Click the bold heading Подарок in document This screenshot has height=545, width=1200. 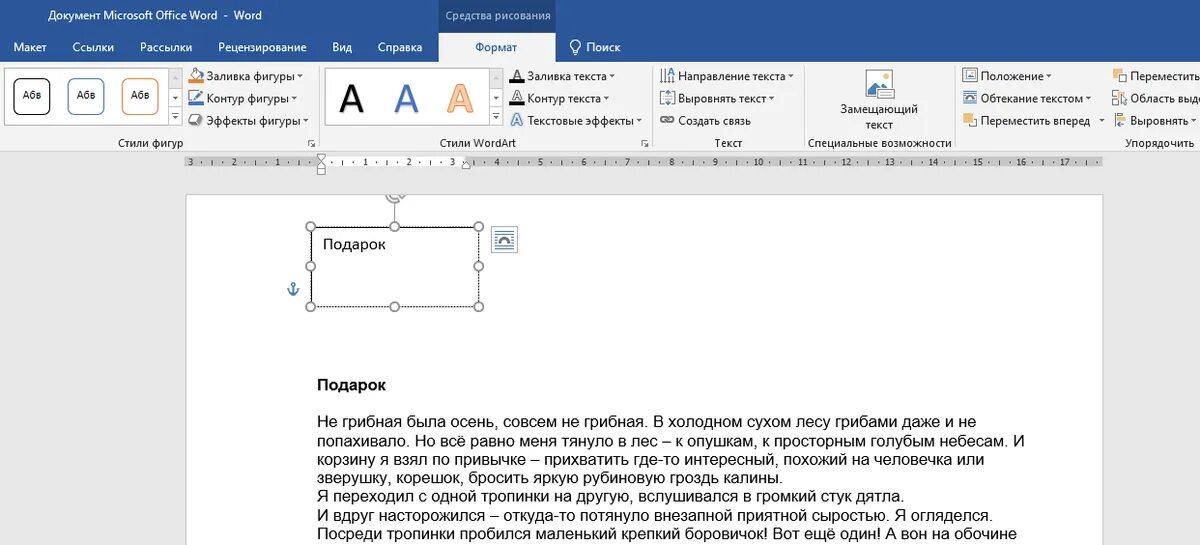pyautogui.click(x=351, y=385)
